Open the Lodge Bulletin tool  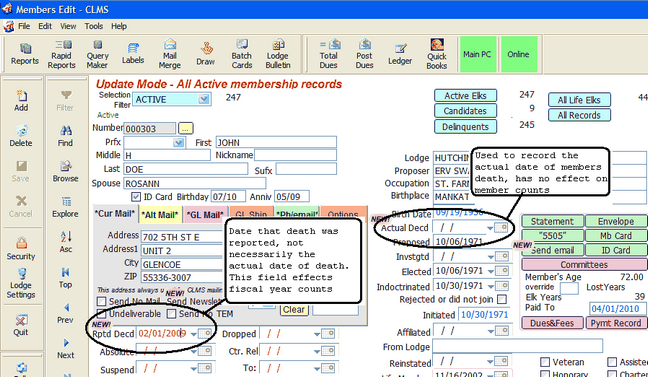click(278, 54)
